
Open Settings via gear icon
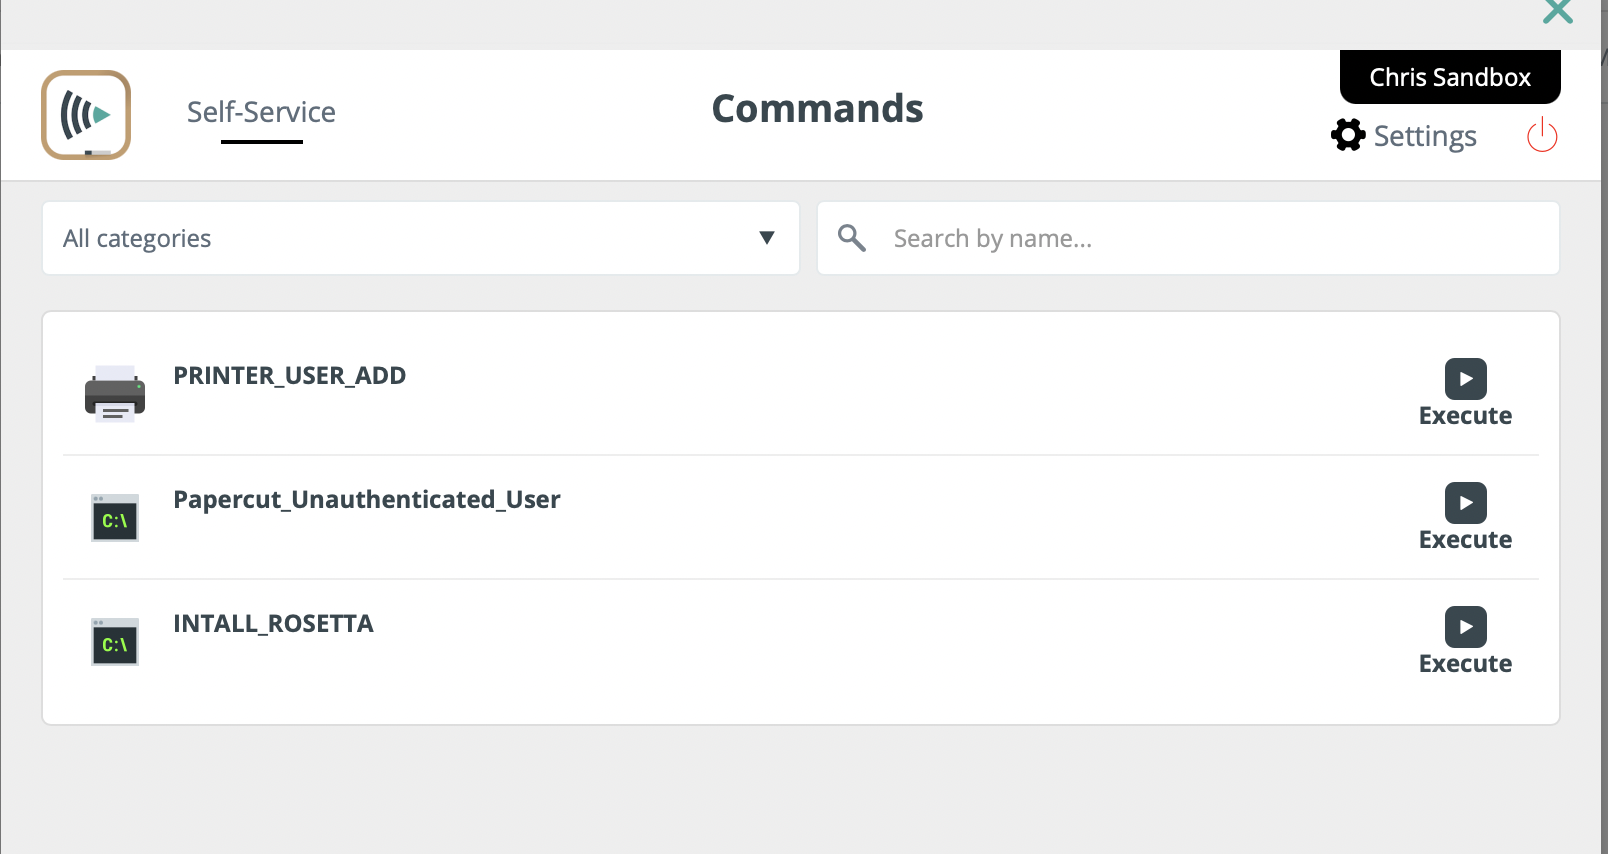pos(1348,134)
